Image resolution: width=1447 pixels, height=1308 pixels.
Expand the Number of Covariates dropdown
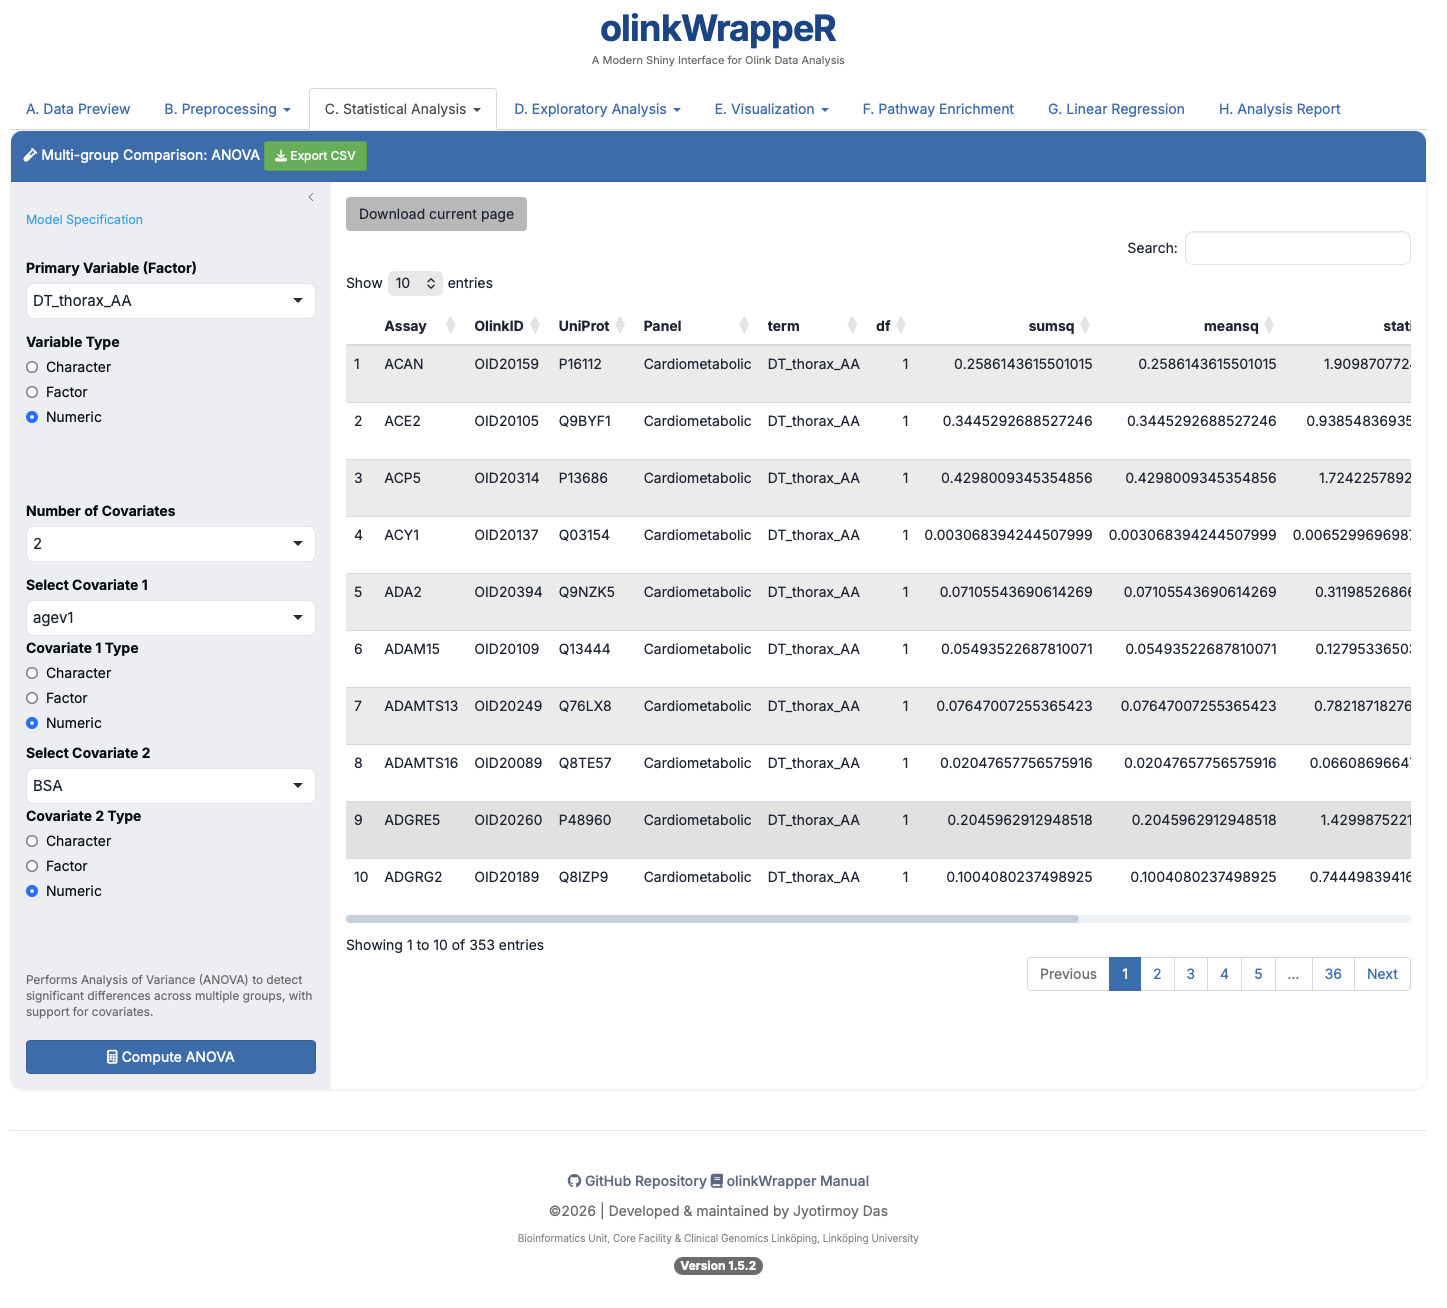coord(170,544)
